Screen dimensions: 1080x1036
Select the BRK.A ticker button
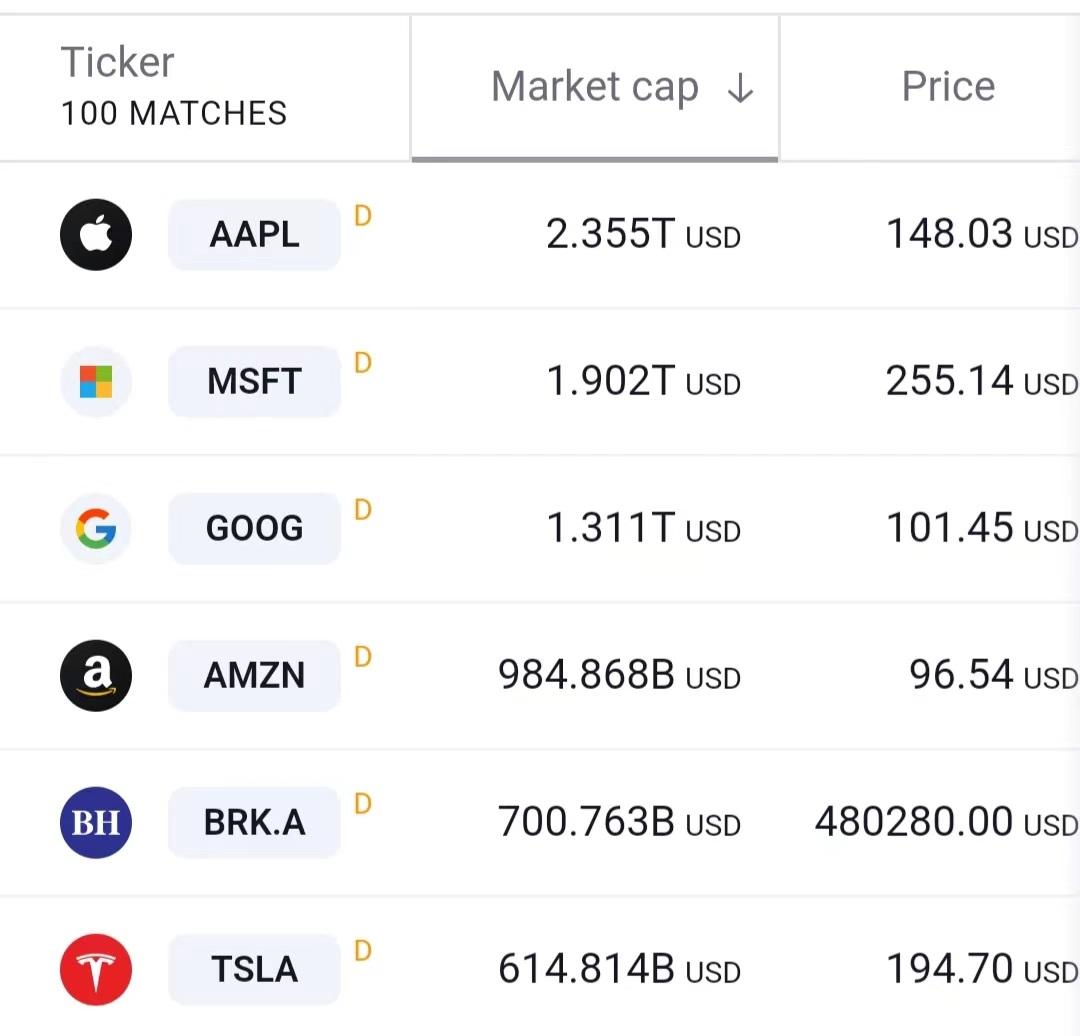tap(254, 822)
